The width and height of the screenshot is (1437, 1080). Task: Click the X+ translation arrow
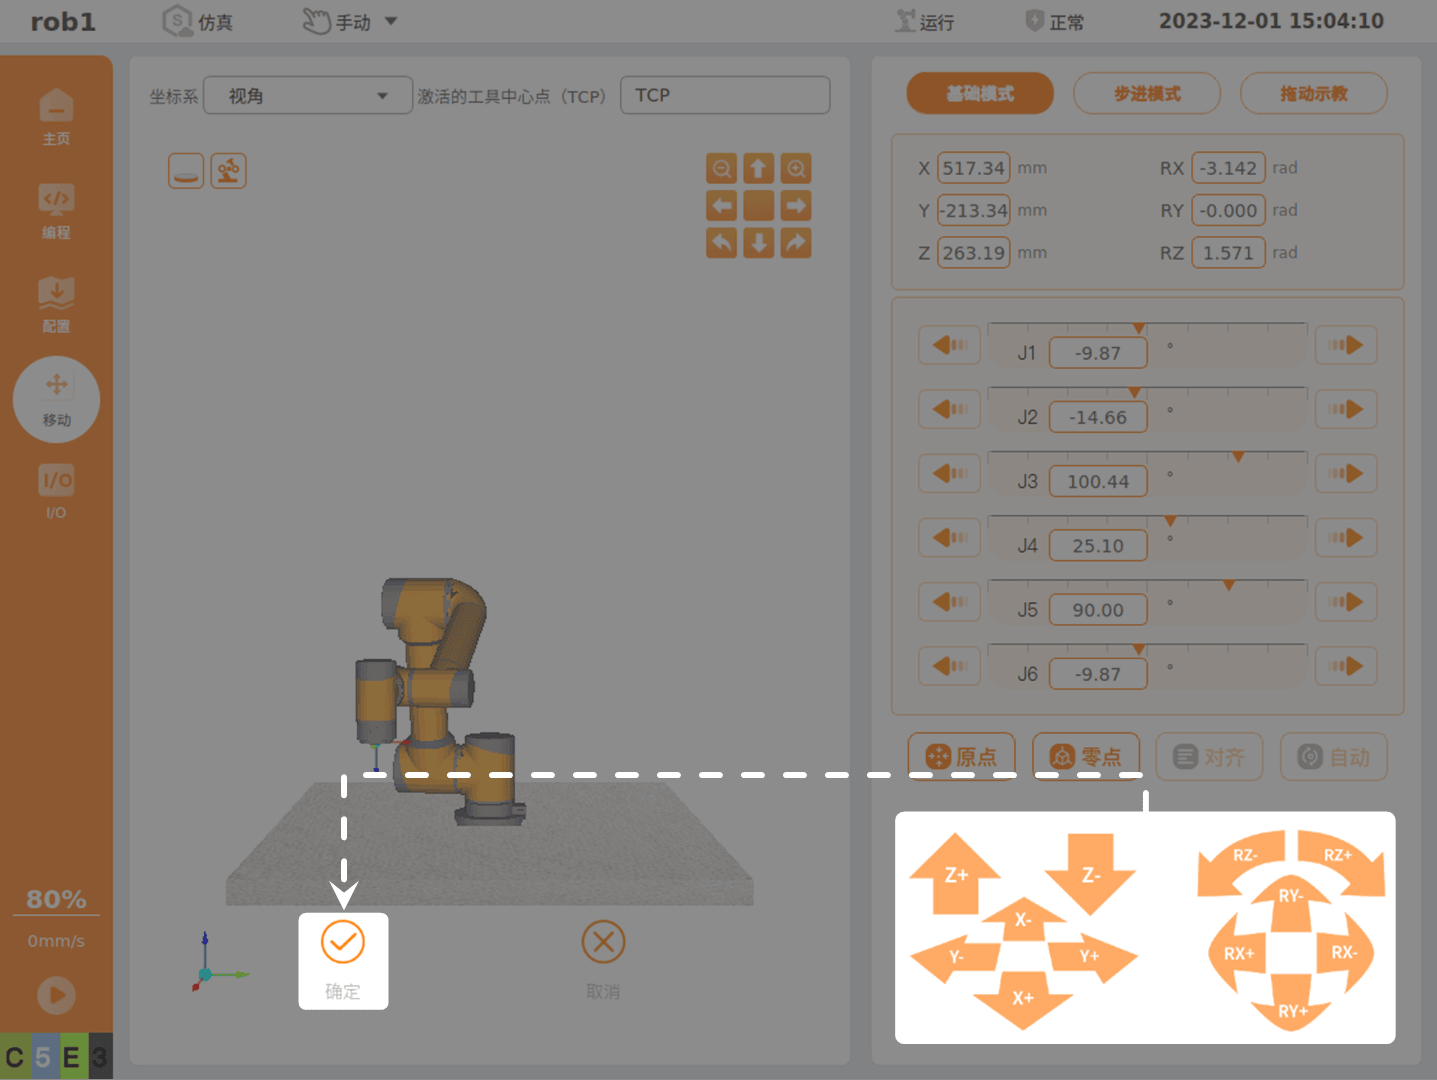(1023, 998)
